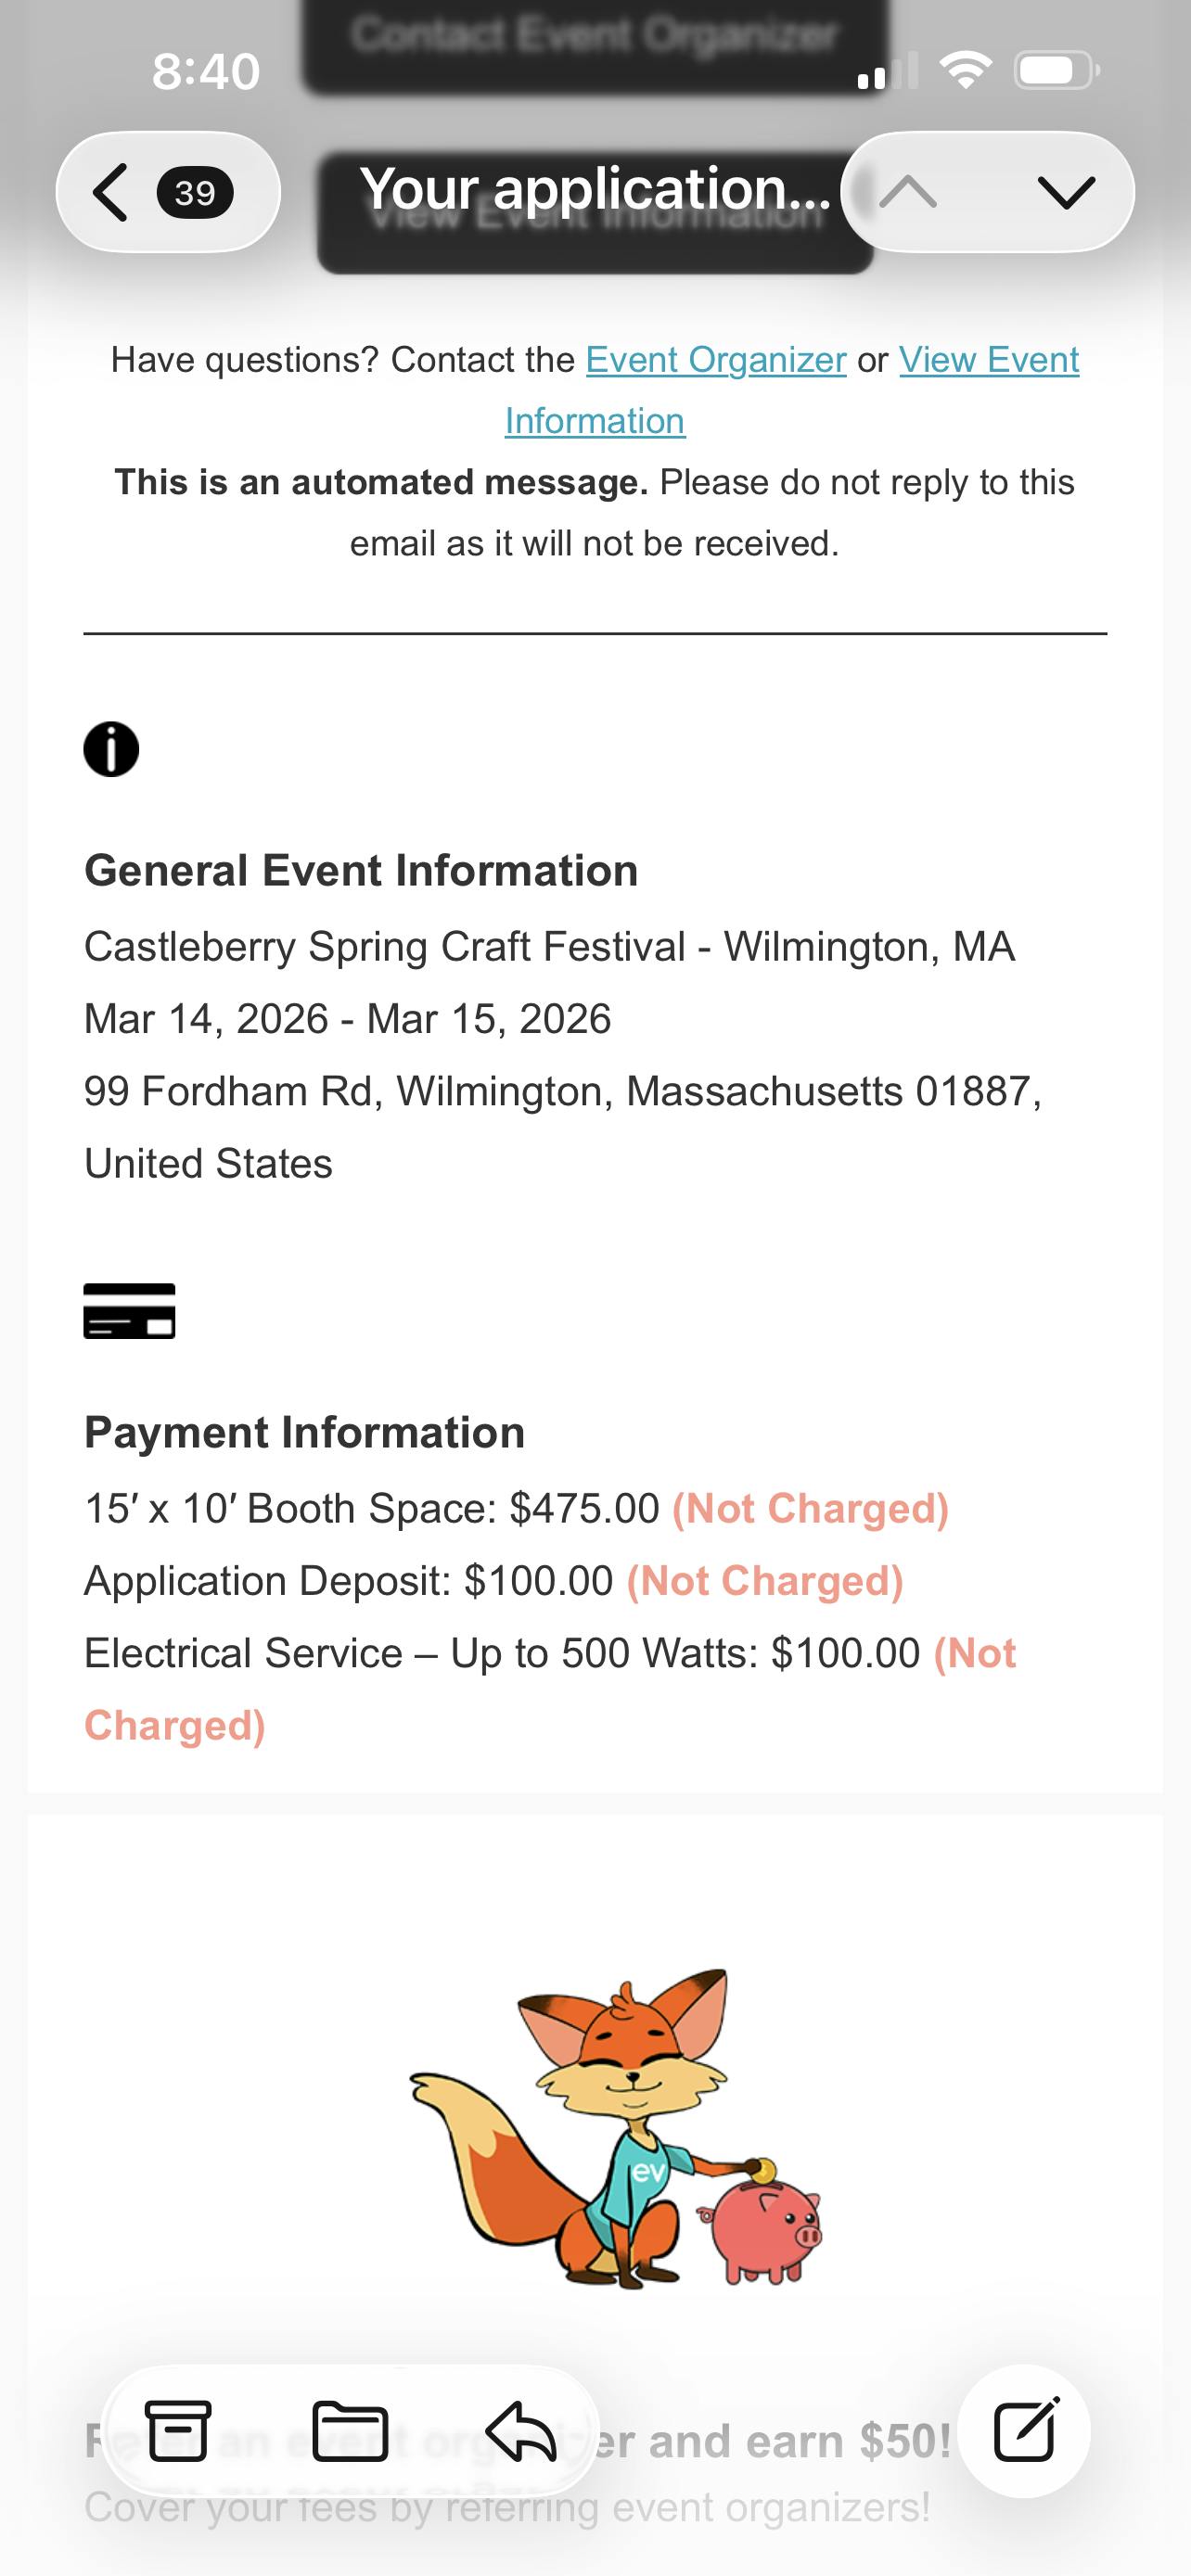Screen dimensions: 1191x2576
Task: Tap the 39 unread count badge
Action: (x=195, y=192)
